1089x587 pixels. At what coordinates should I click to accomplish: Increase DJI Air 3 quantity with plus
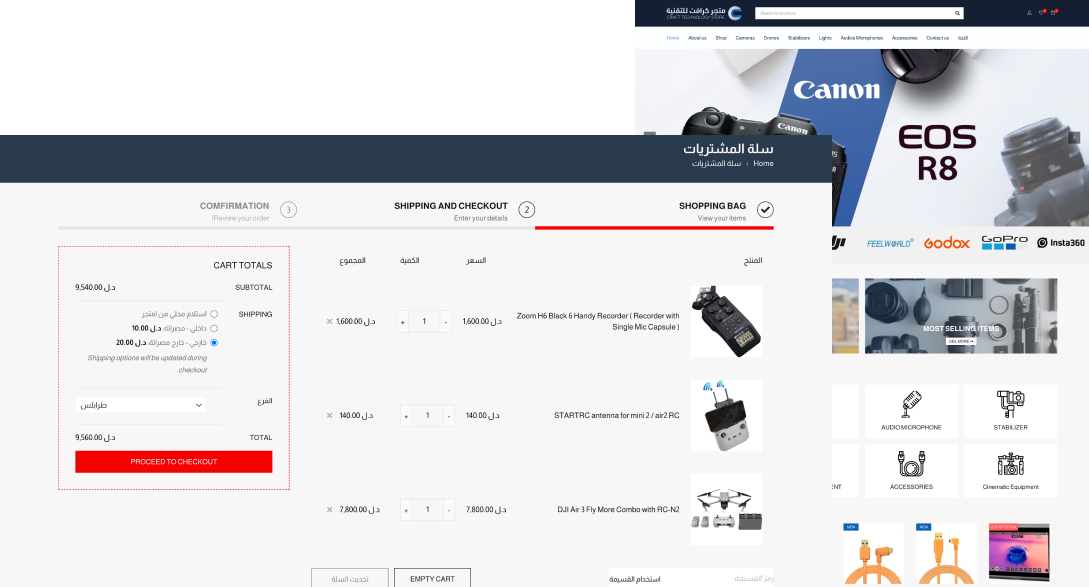click(406, 510)
